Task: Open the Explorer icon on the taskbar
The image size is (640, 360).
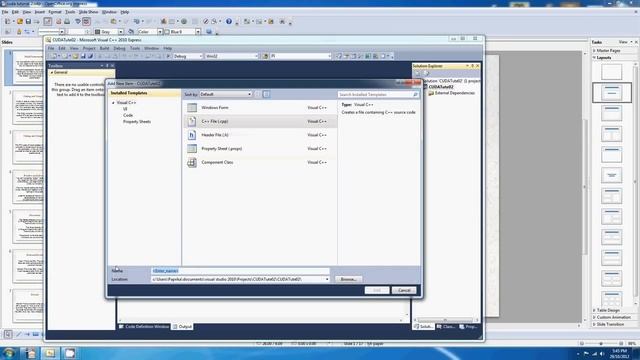Action: pos(50,353)
